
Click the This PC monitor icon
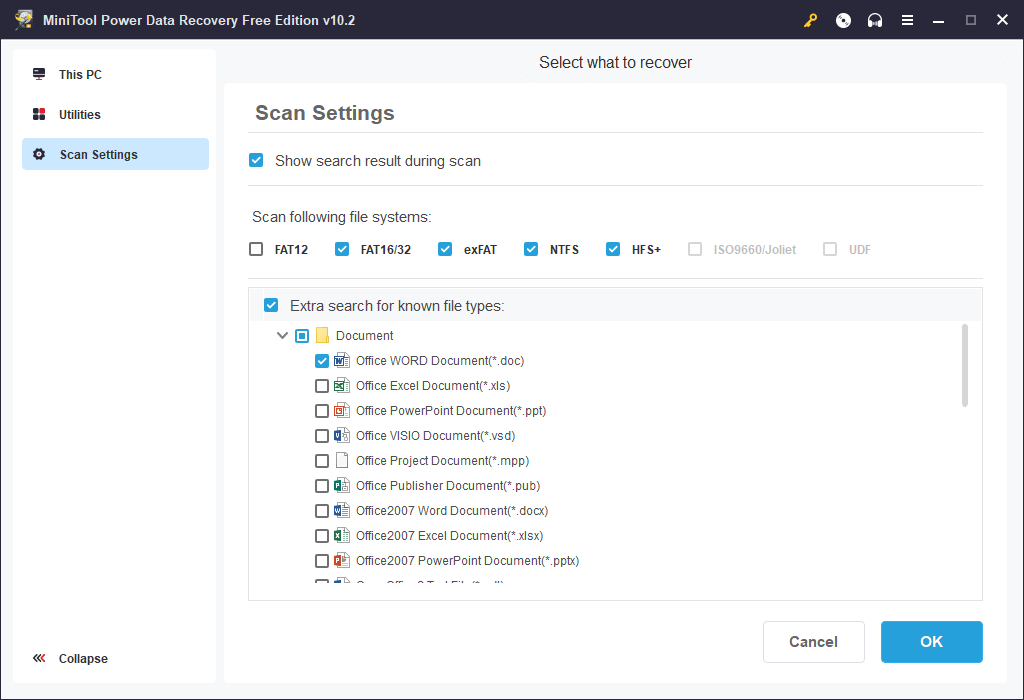pos(39,74)
